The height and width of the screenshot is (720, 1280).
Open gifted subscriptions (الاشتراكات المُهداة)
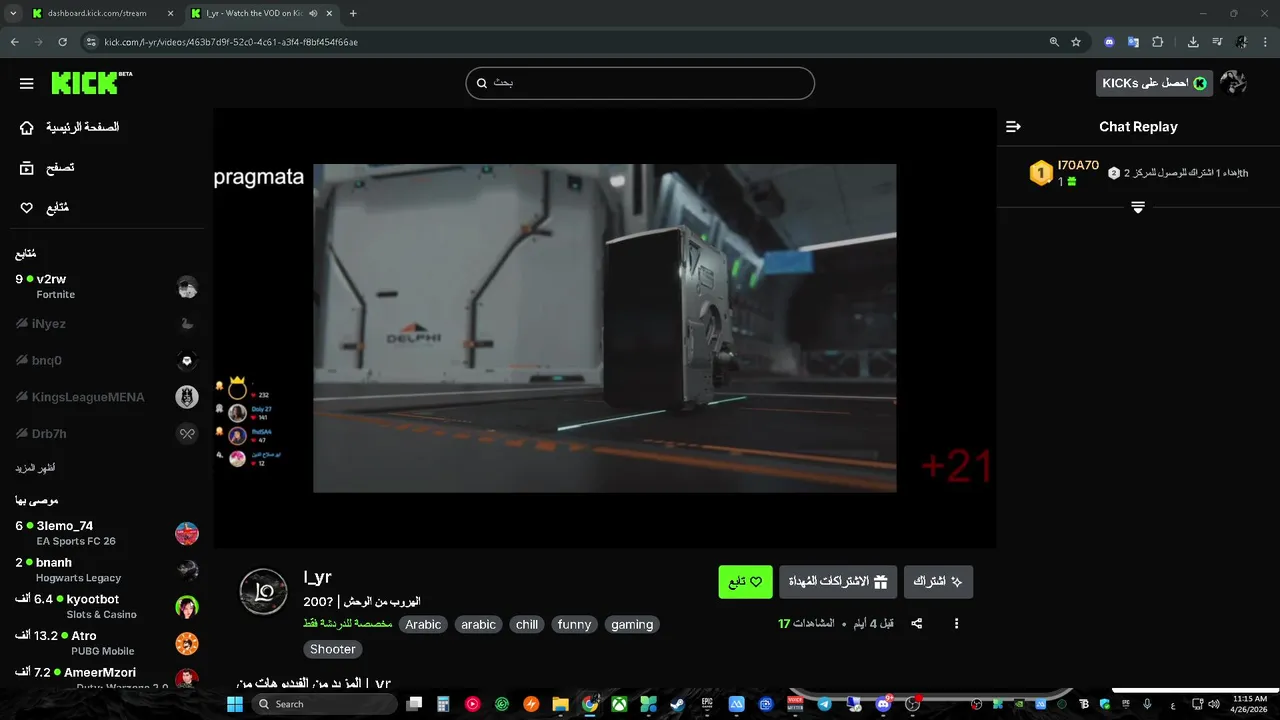coord(838,582)
